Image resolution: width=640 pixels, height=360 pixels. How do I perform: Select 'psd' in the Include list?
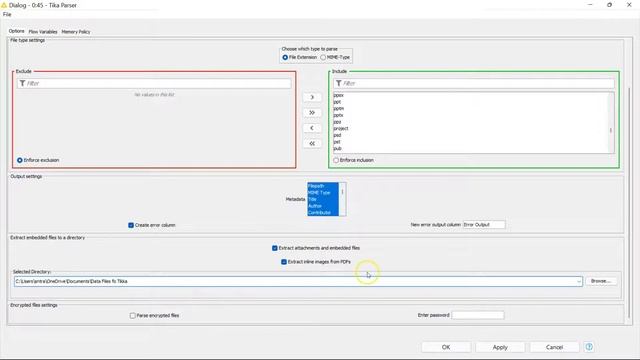(x=337, y=135)
